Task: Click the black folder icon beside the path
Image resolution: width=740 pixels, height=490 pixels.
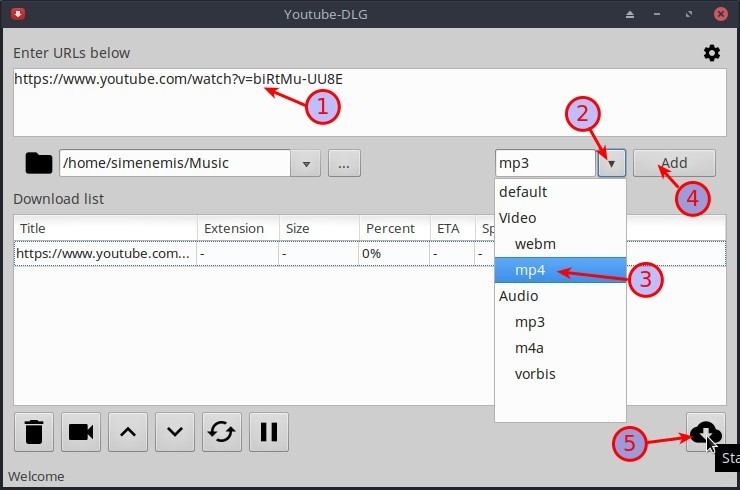Action: [x=39, y=163]
